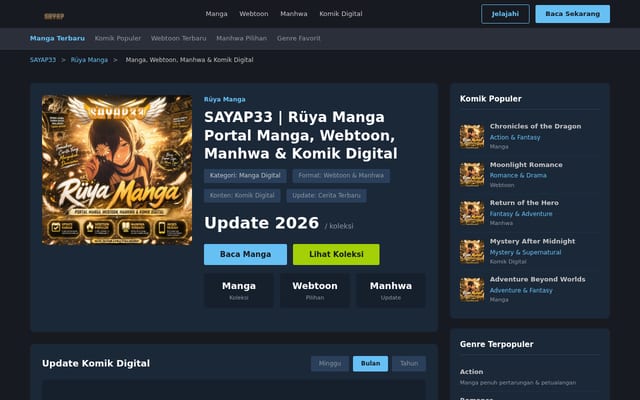Image resolution: width=640 pixels, height=400 pixels.
Task: Select the Genre Favorit tab
Action: pos(299,38)
